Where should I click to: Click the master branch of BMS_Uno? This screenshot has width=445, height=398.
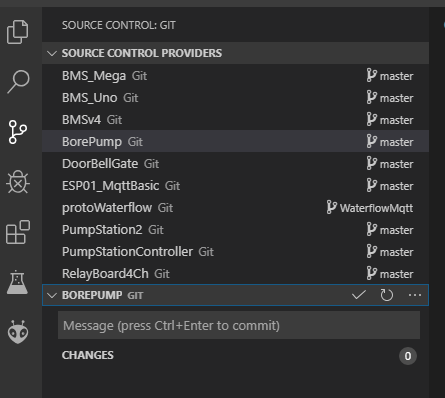tap(390, 98)
